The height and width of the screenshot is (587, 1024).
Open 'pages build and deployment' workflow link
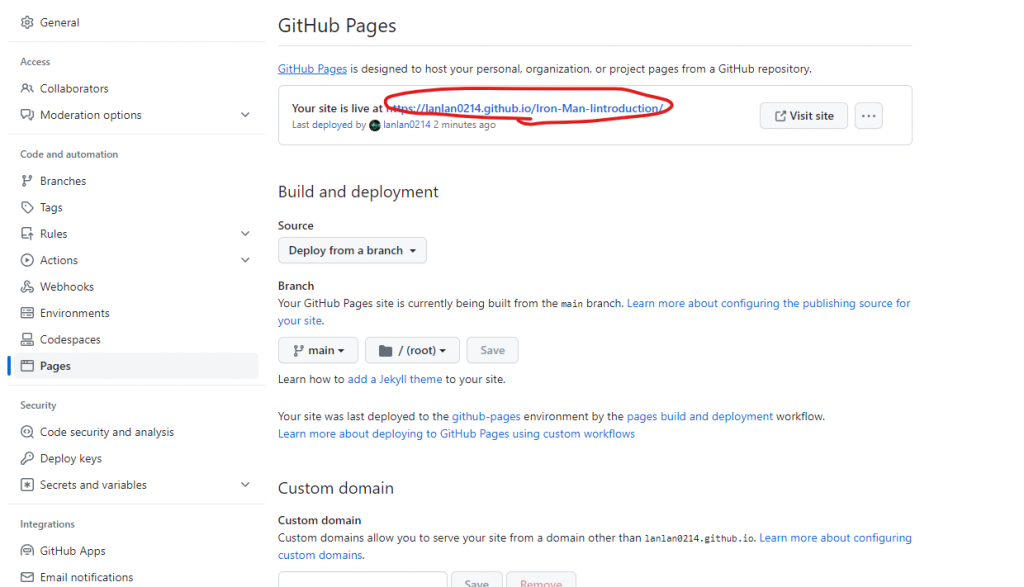[699, 417]
